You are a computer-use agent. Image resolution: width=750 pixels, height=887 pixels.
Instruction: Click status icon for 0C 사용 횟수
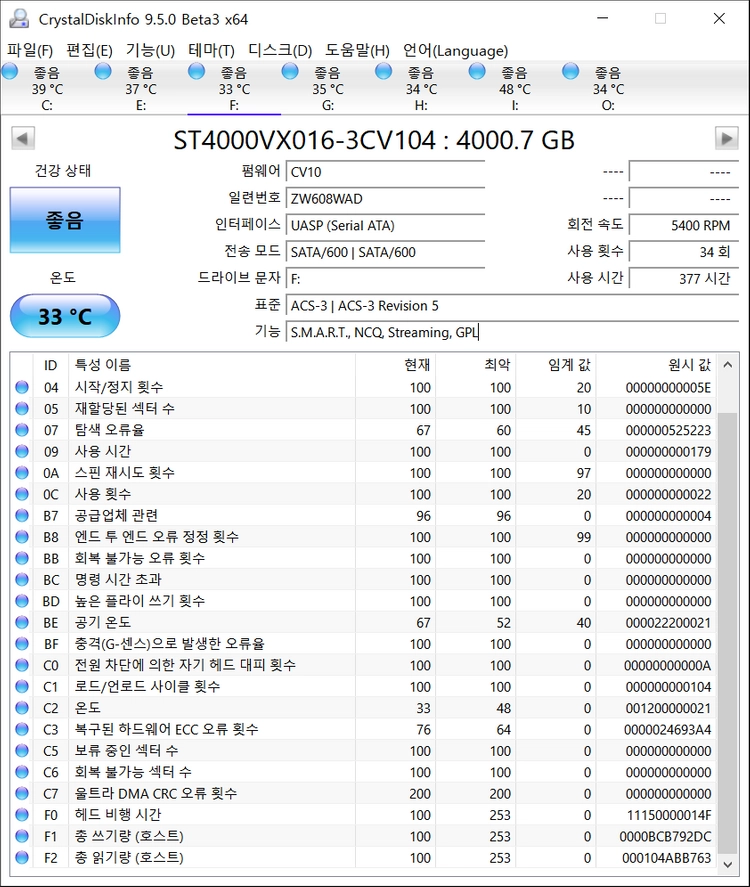tap(22, 494)
